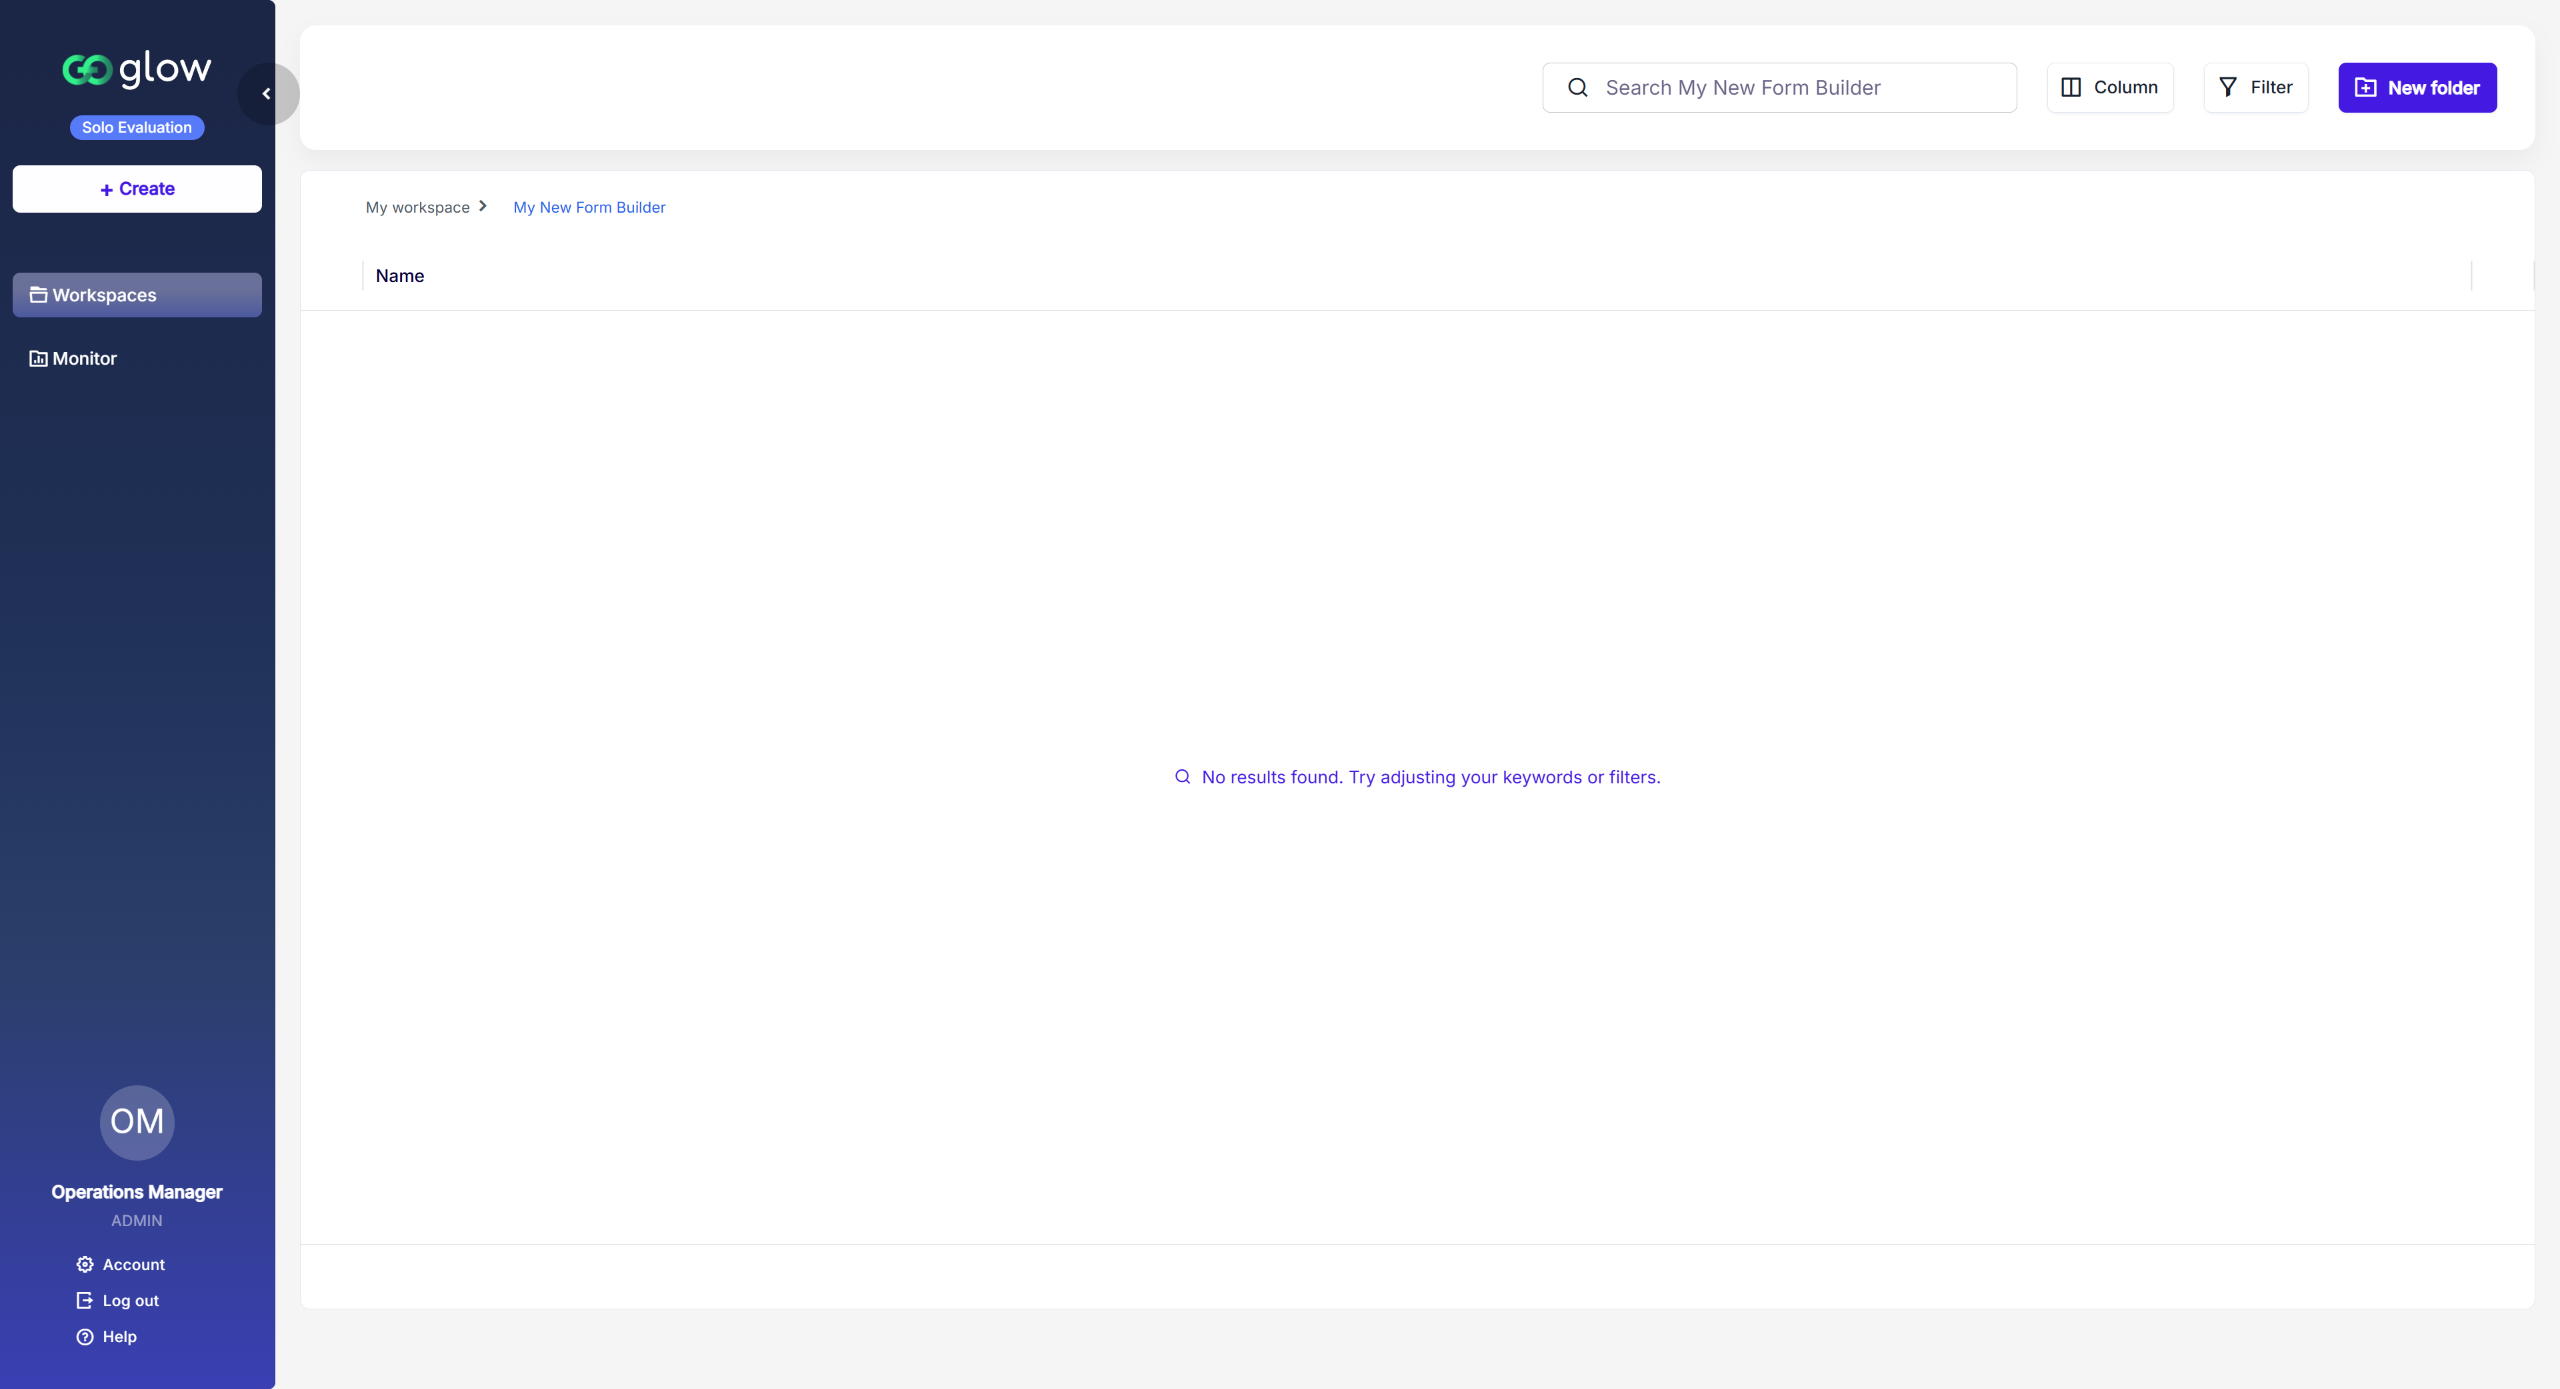The image size is (2560, 1389).
Task: Click the New folder plus icon
Action: [2365, 88]
